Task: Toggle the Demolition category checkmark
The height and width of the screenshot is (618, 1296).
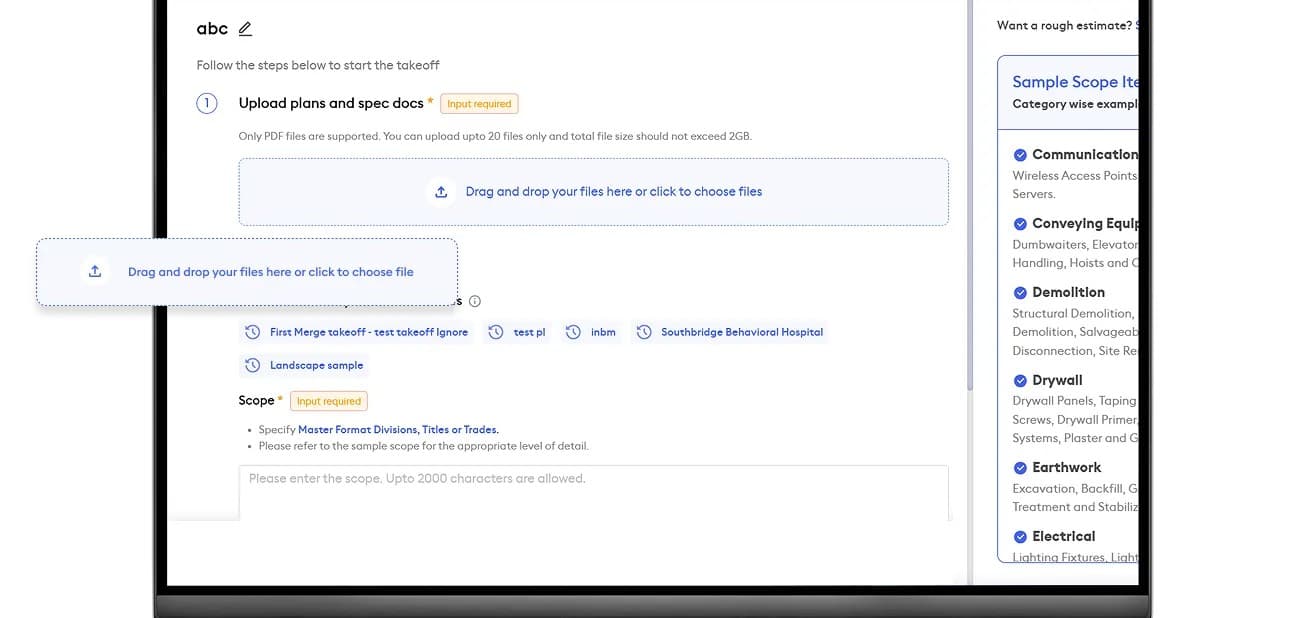Action: coord(1020,293)
